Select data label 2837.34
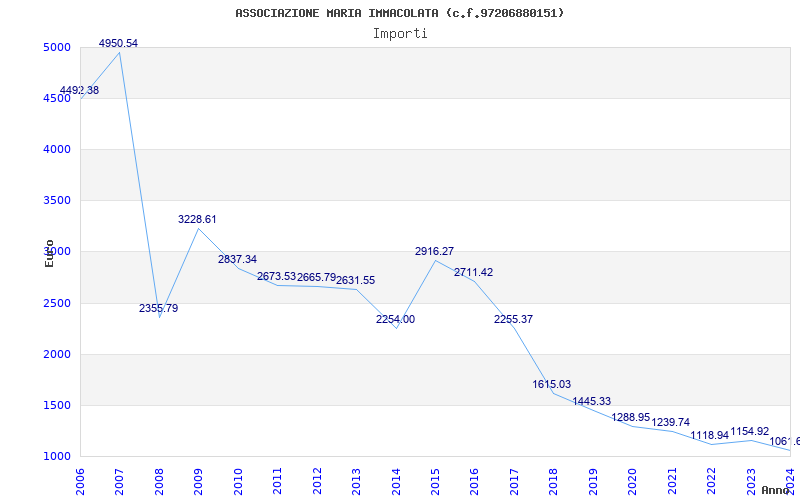The image size is (800, 500). [x=237, y=259]
